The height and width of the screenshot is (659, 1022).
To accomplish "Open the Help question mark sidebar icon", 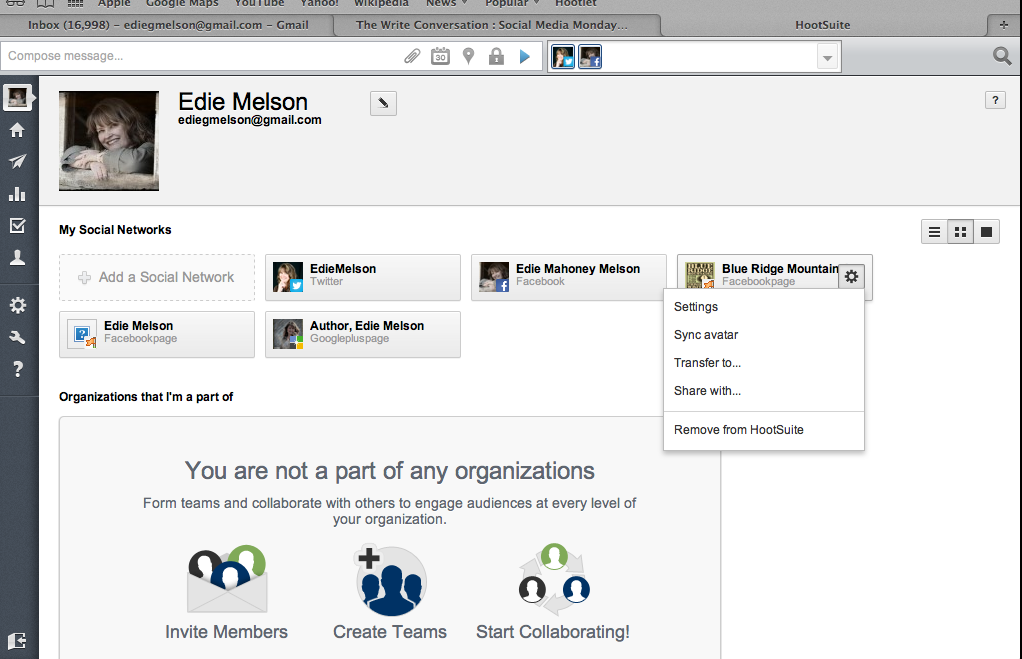I will [18, 369].
